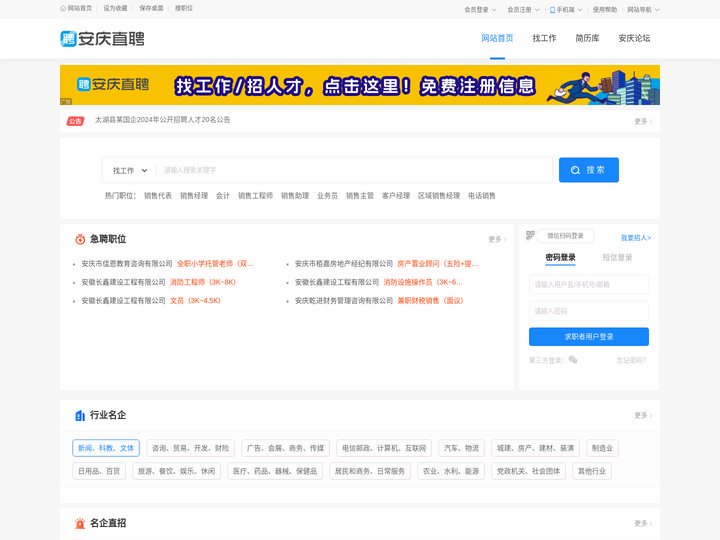The height and width of the screenshot is (540, 720).
Task: Click the 设为收藏 link
Action: 115,8
